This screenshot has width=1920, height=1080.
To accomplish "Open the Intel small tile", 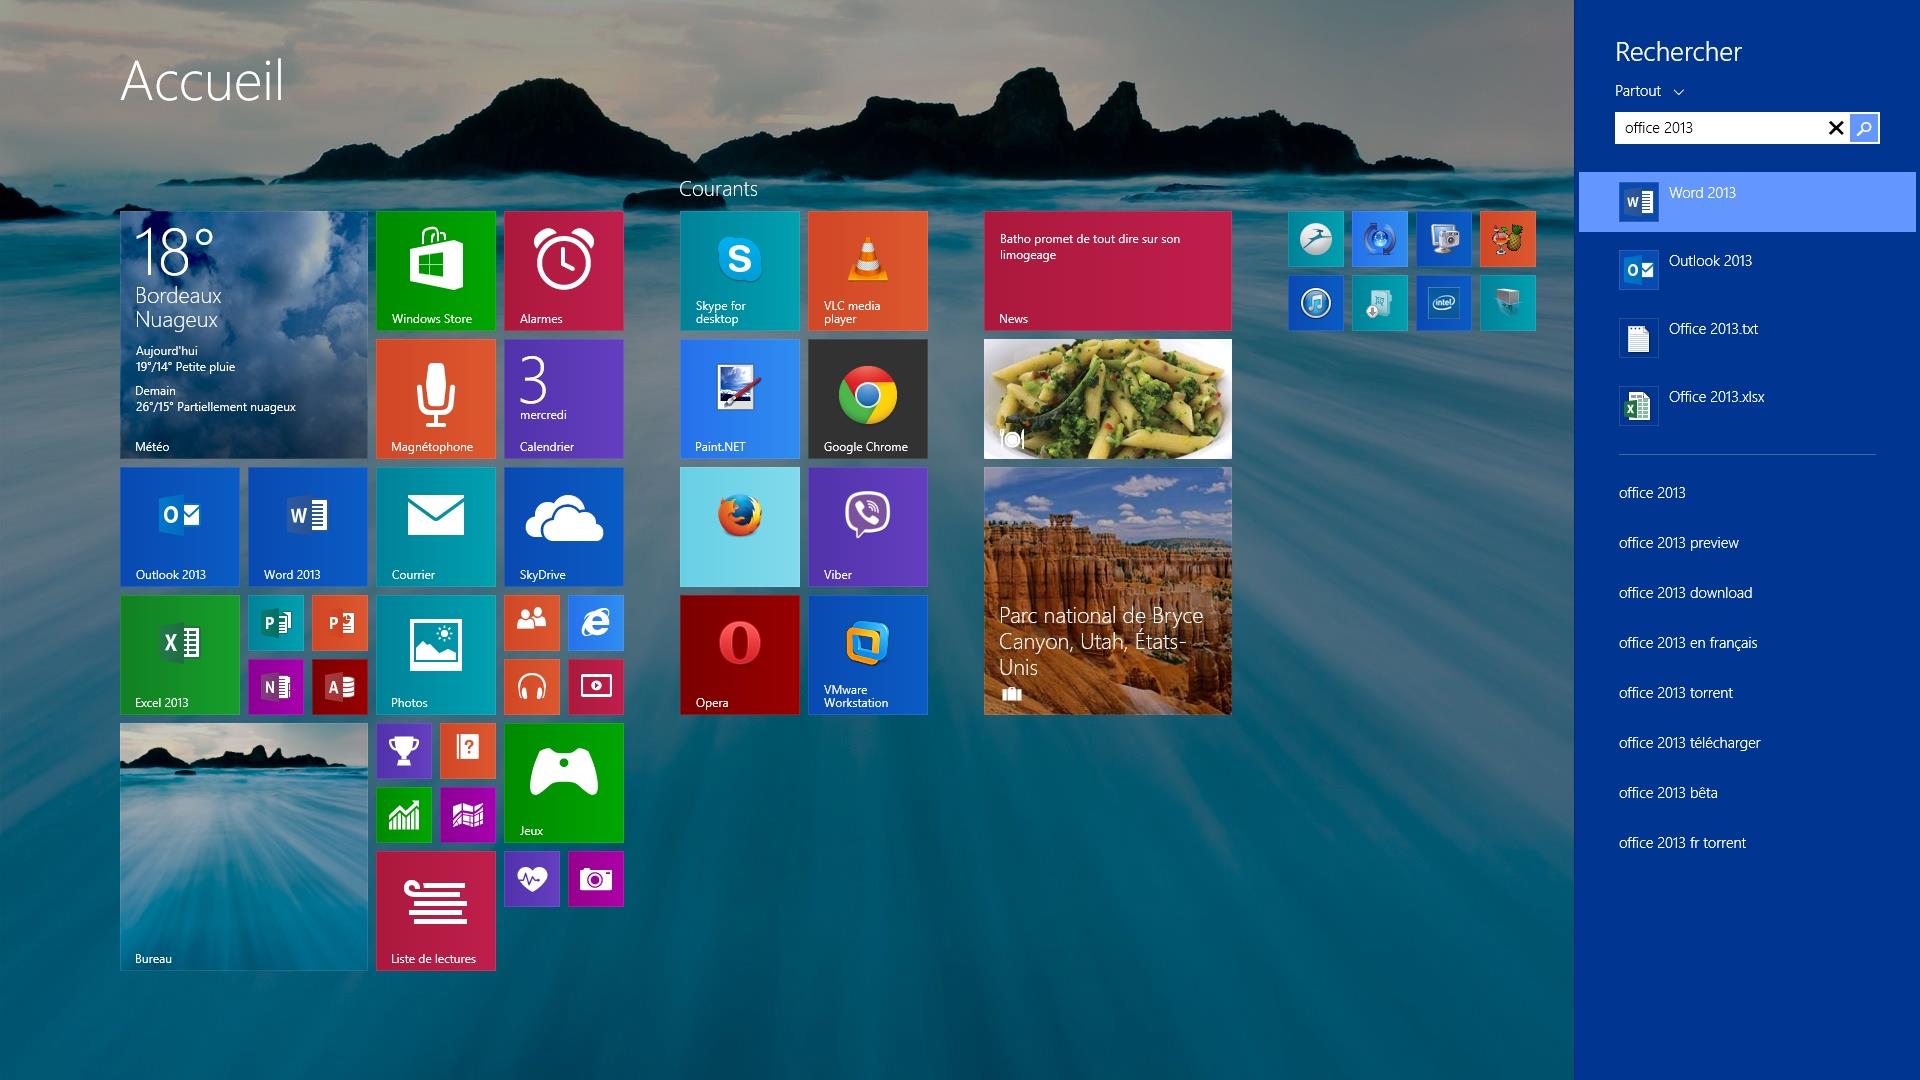I will pyautogui.click(x=1444, y=303).
